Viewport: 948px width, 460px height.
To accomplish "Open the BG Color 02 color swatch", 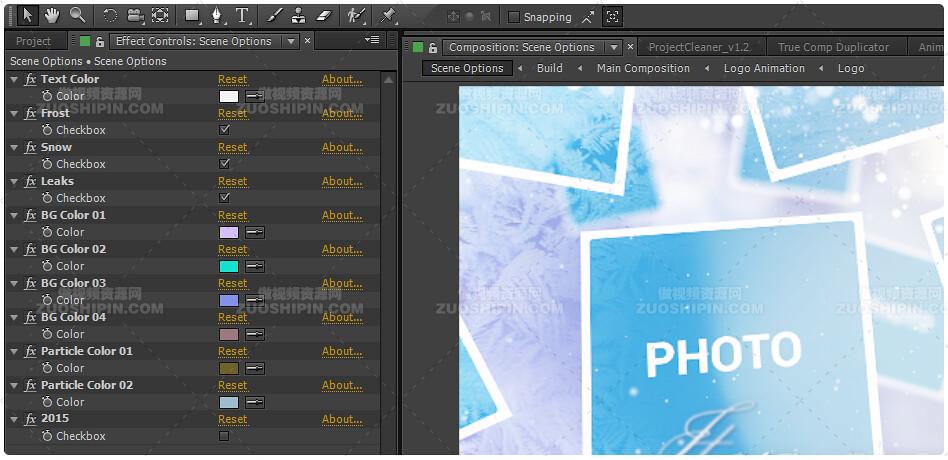I will [228, 266].
